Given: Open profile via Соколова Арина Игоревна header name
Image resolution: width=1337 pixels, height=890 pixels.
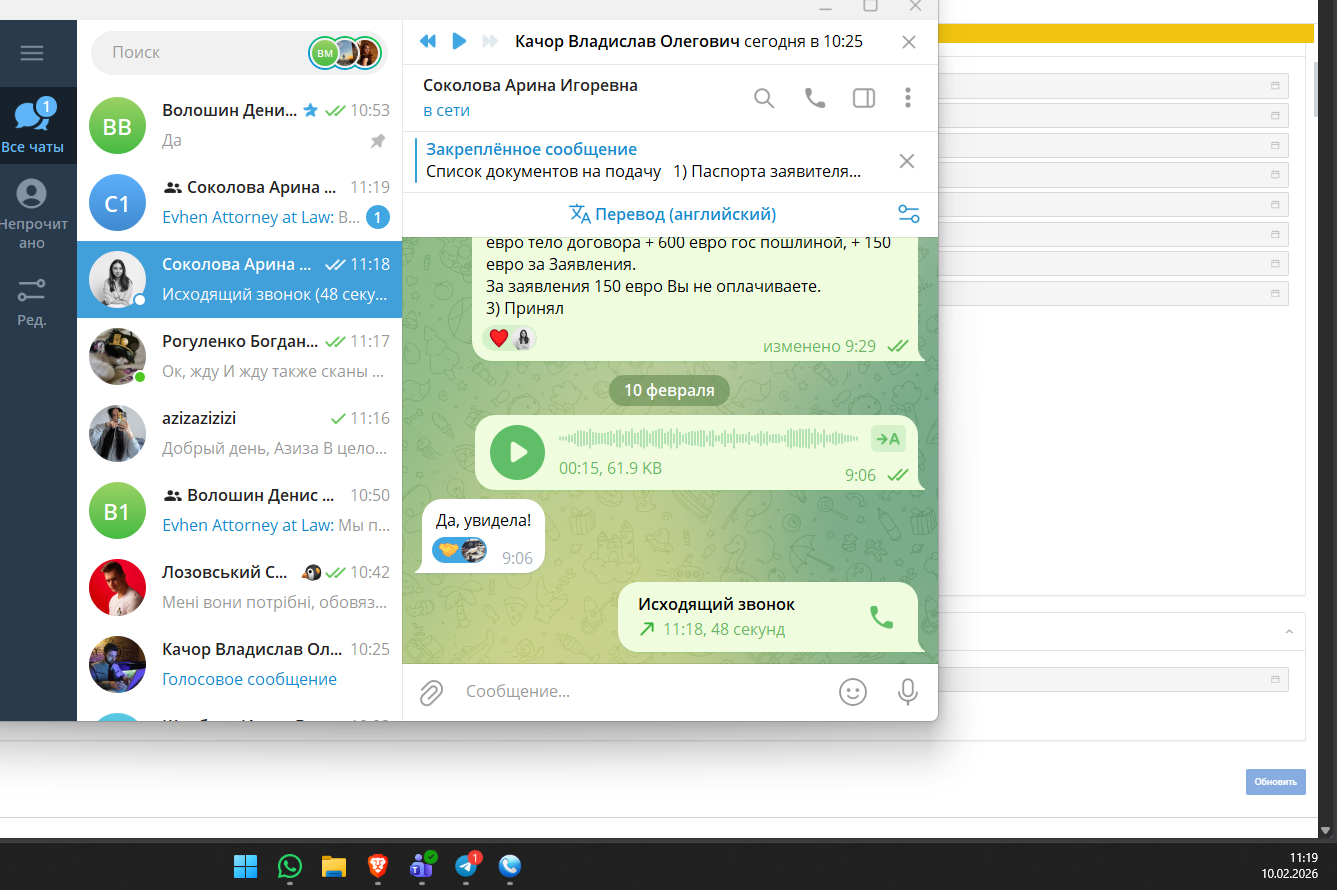Looking at the screenshot, I should point(530,86).
